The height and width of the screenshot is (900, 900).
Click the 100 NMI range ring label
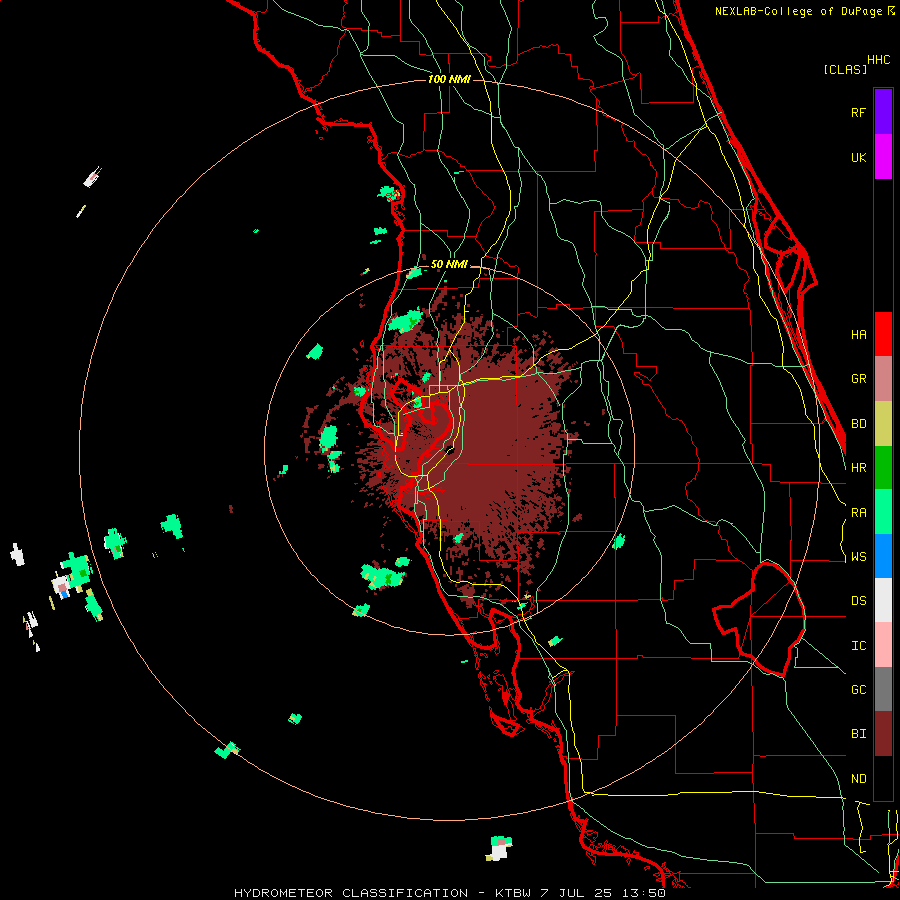(x=449, y=79)
